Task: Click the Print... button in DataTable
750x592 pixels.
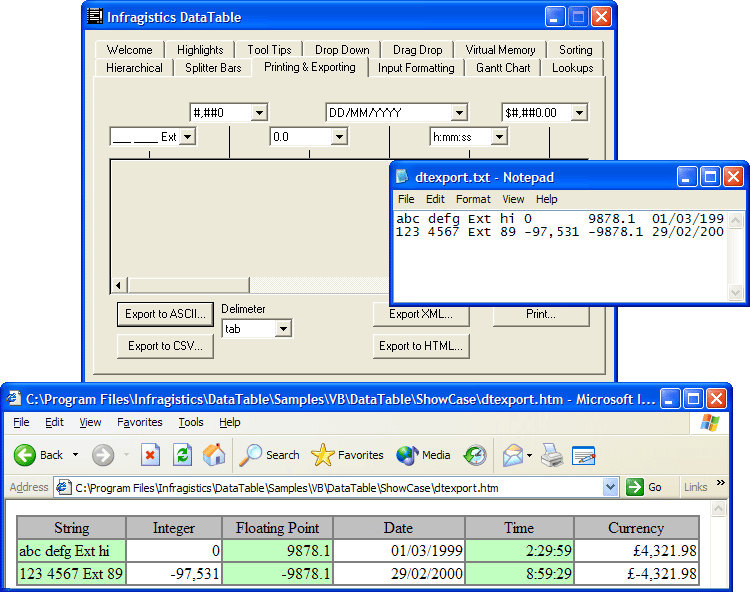Action: (x=541, y=316)
